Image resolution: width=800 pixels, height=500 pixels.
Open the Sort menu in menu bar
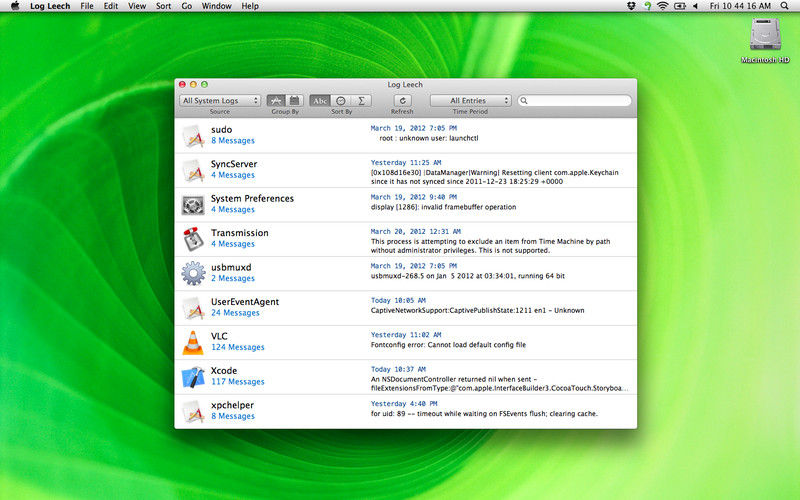[x=162, y=6]
